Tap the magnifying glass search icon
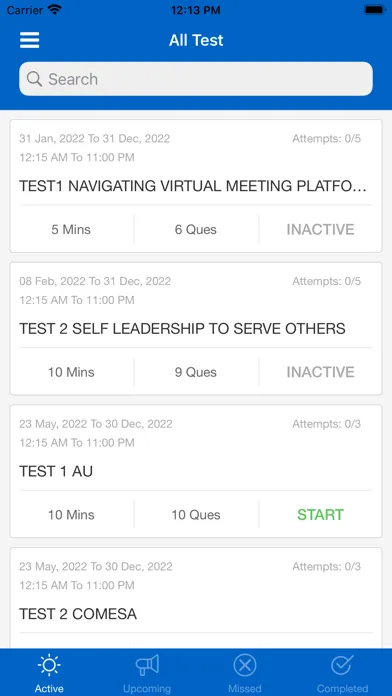The width and height of the screenshot is (392, 696). pos(34,79)
